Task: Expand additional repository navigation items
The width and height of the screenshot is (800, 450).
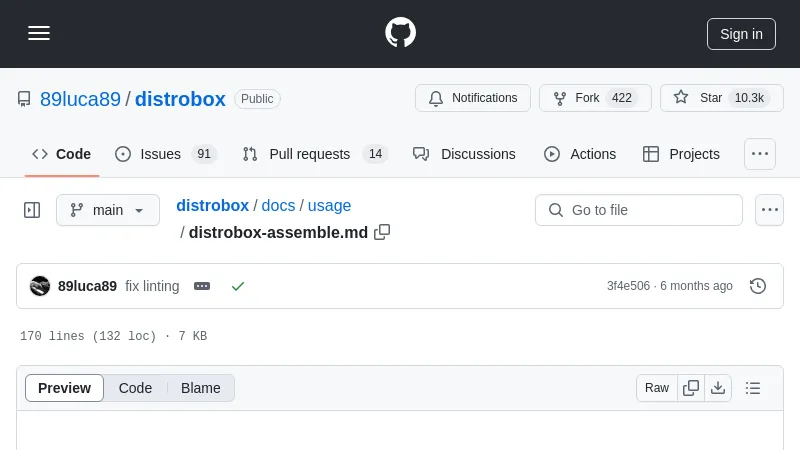Action: [x=760, y=154]
